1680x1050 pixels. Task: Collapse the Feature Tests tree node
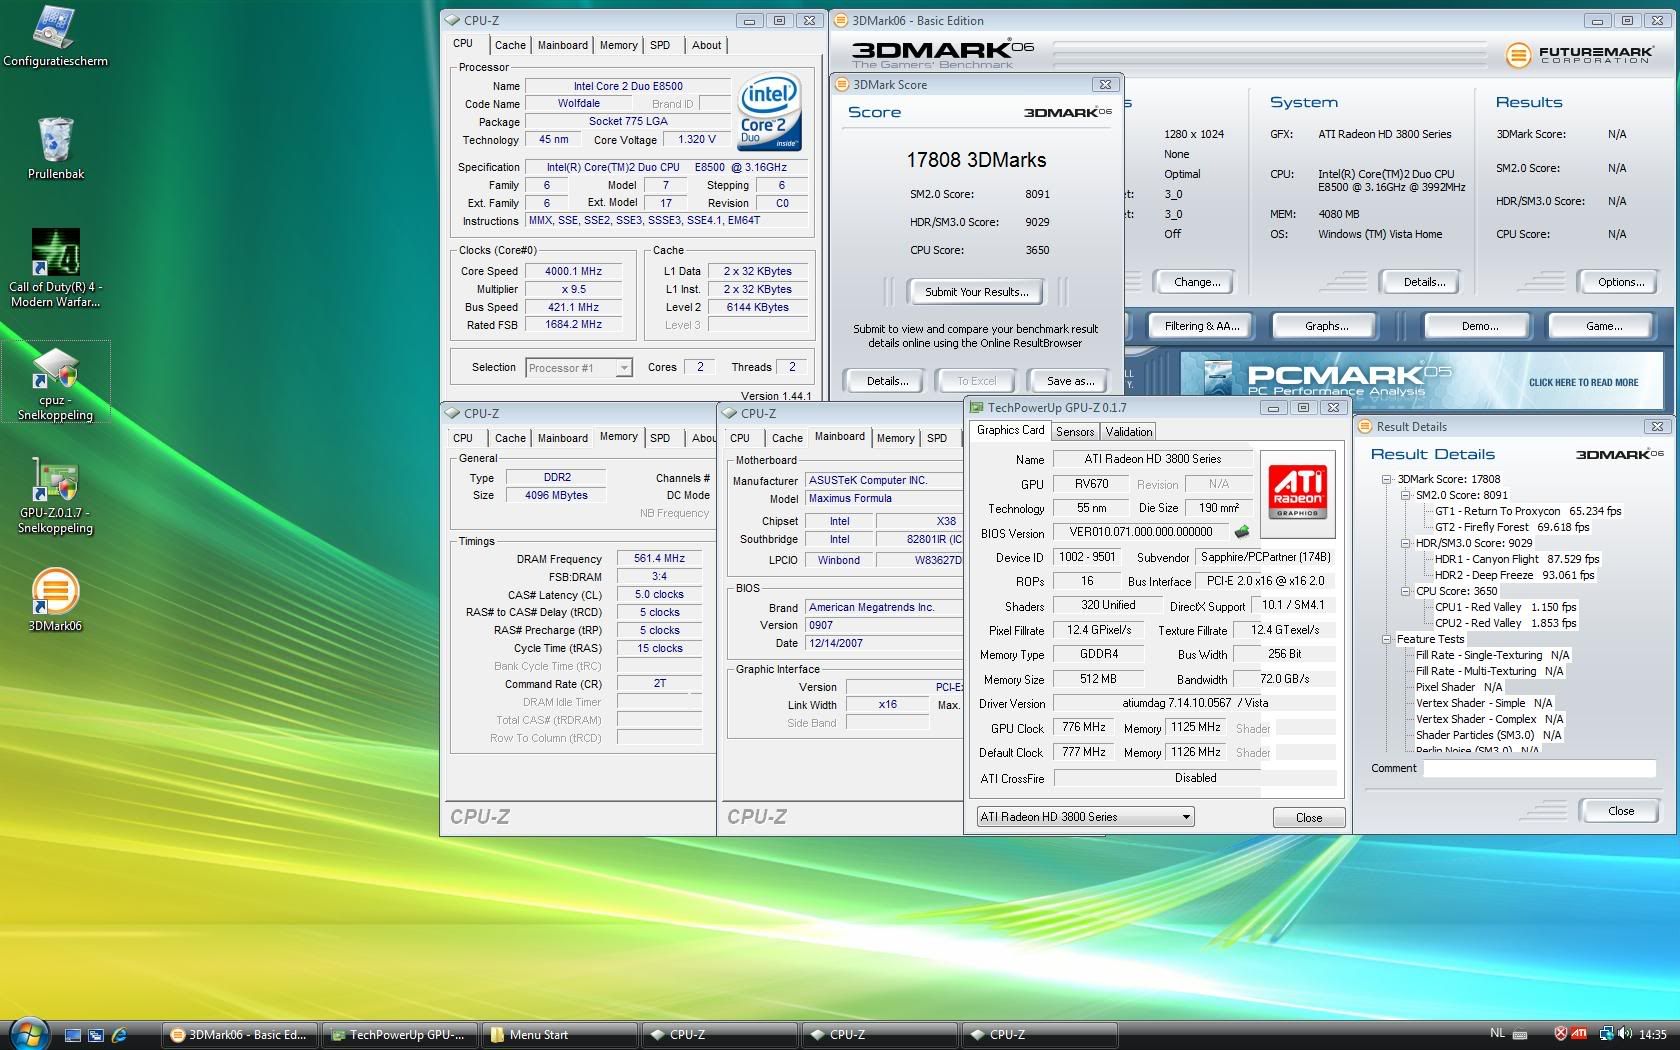pos(1387,639)
